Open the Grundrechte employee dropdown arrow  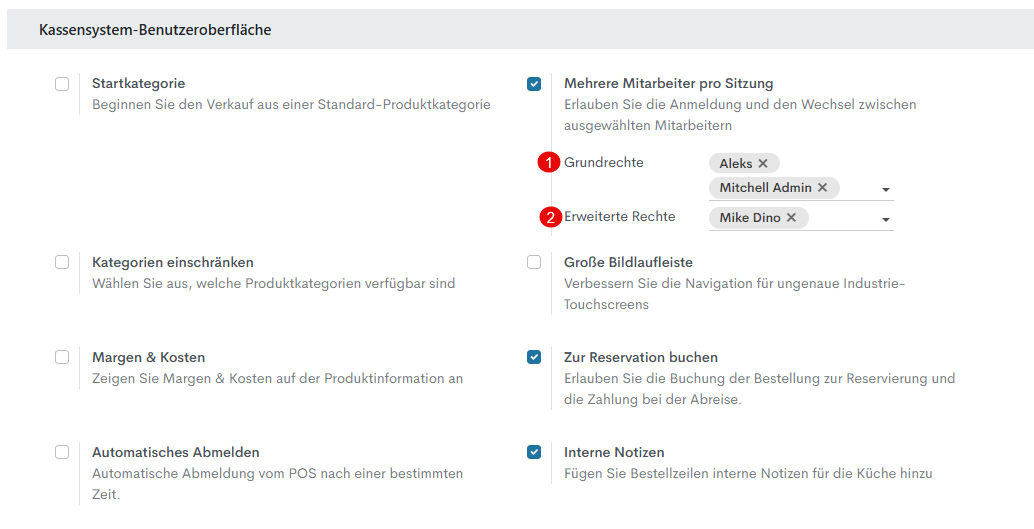pyautogui.click(x=886, y=190)
